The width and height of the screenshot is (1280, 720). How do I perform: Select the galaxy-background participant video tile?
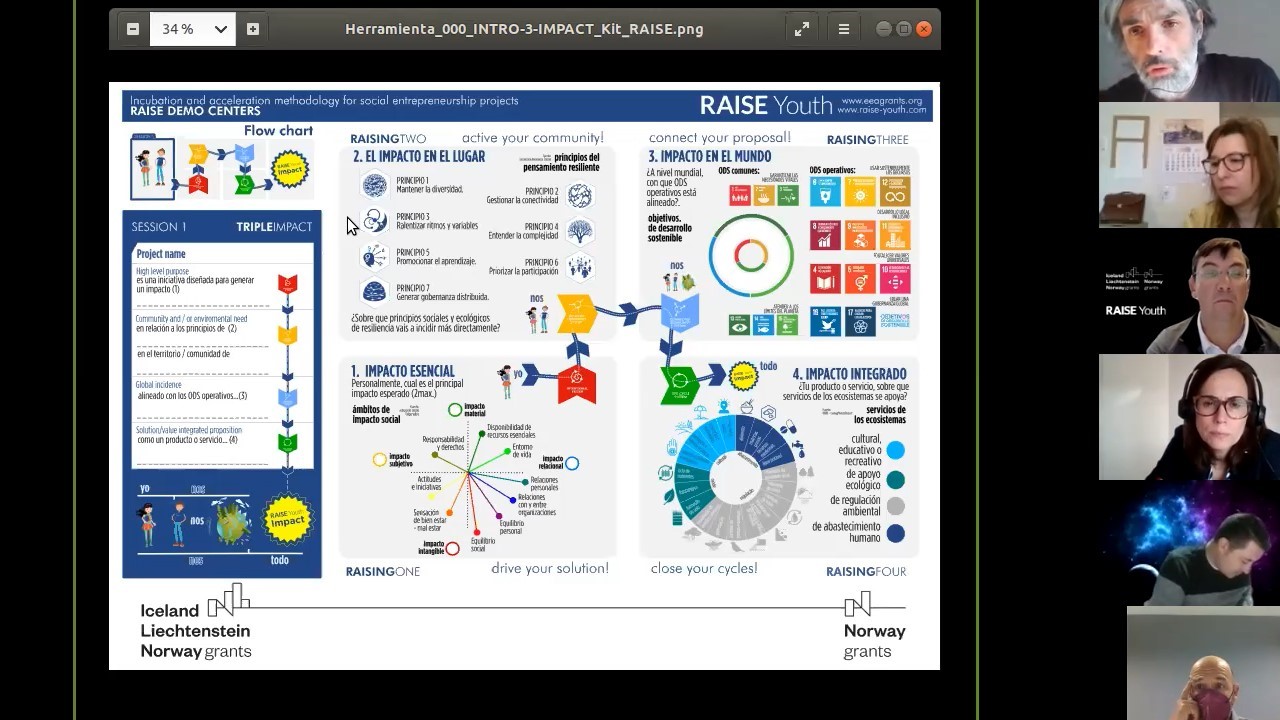(1189, 543)
